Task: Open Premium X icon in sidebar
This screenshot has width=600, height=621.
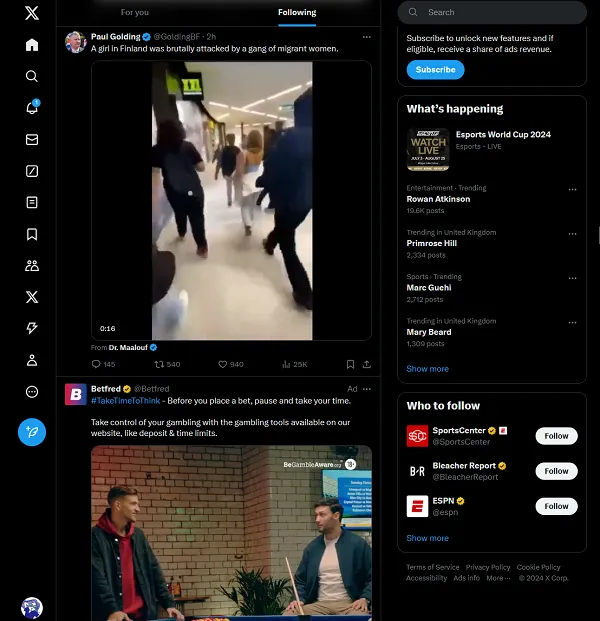Action: coord(32,297)
